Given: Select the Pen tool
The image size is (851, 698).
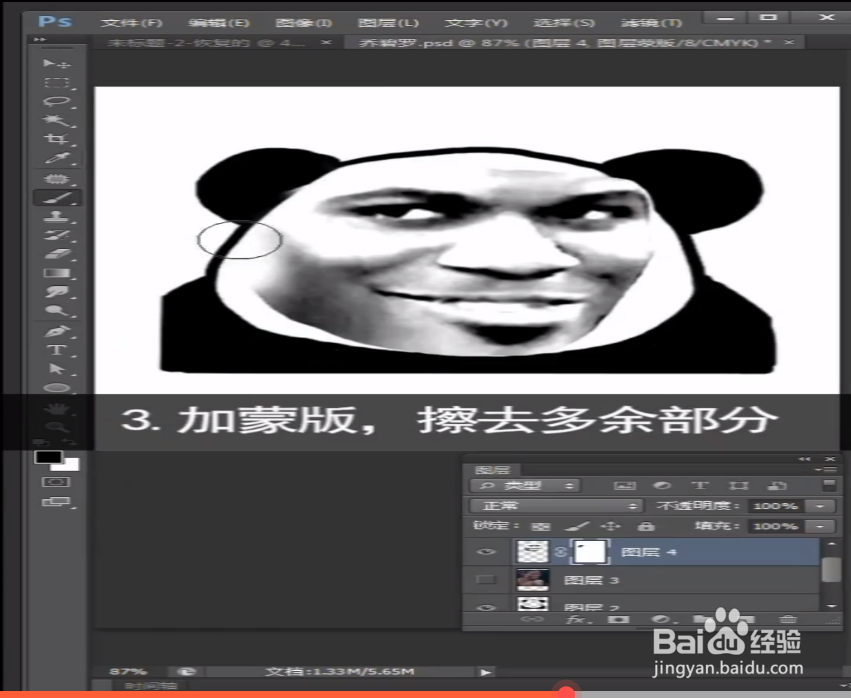Looking at the screenshot, I should point(56,331).
